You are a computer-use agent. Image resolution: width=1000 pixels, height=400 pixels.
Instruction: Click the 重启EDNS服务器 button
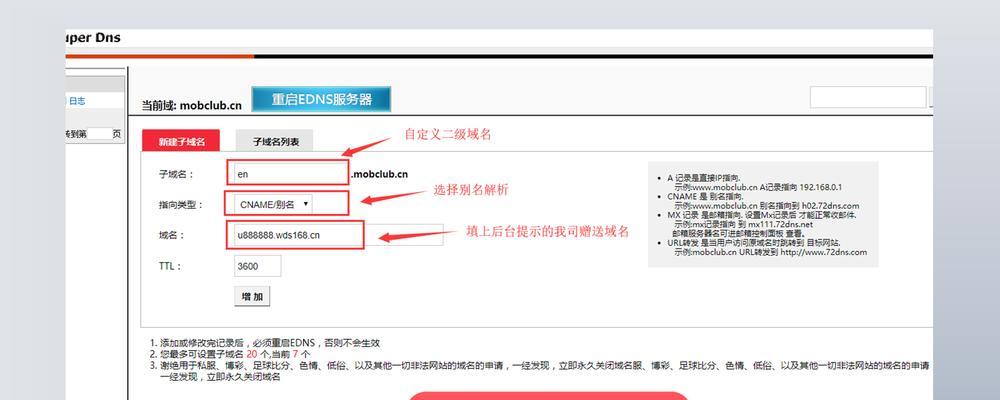click(x=321, y=99)
